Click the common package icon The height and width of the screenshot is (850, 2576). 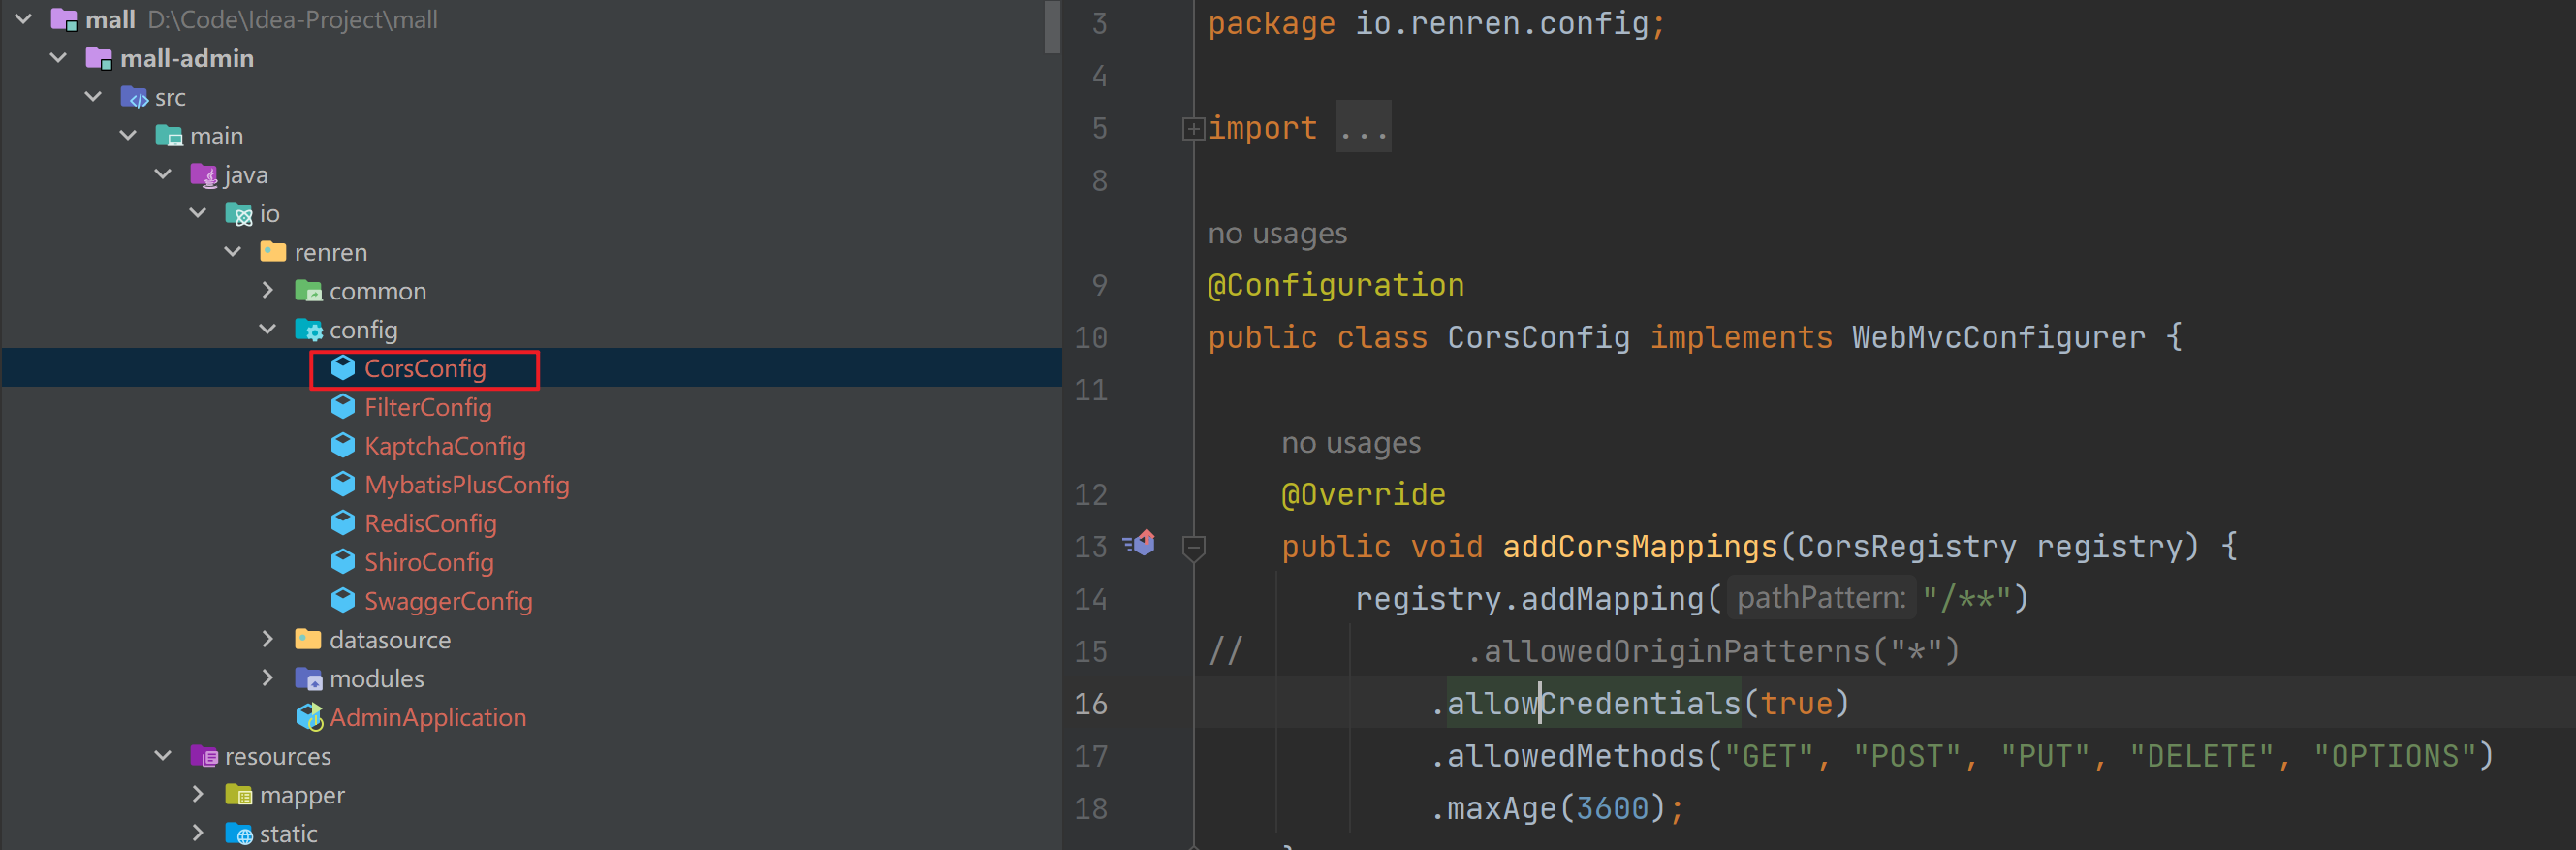[x=308, y=291]
